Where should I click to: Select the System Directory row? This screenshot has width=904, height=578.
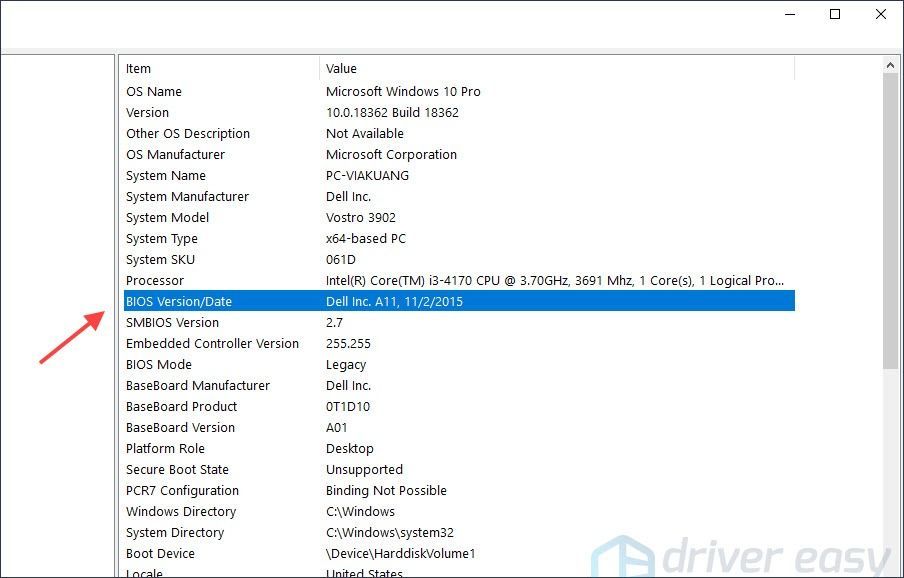point(459,533)
